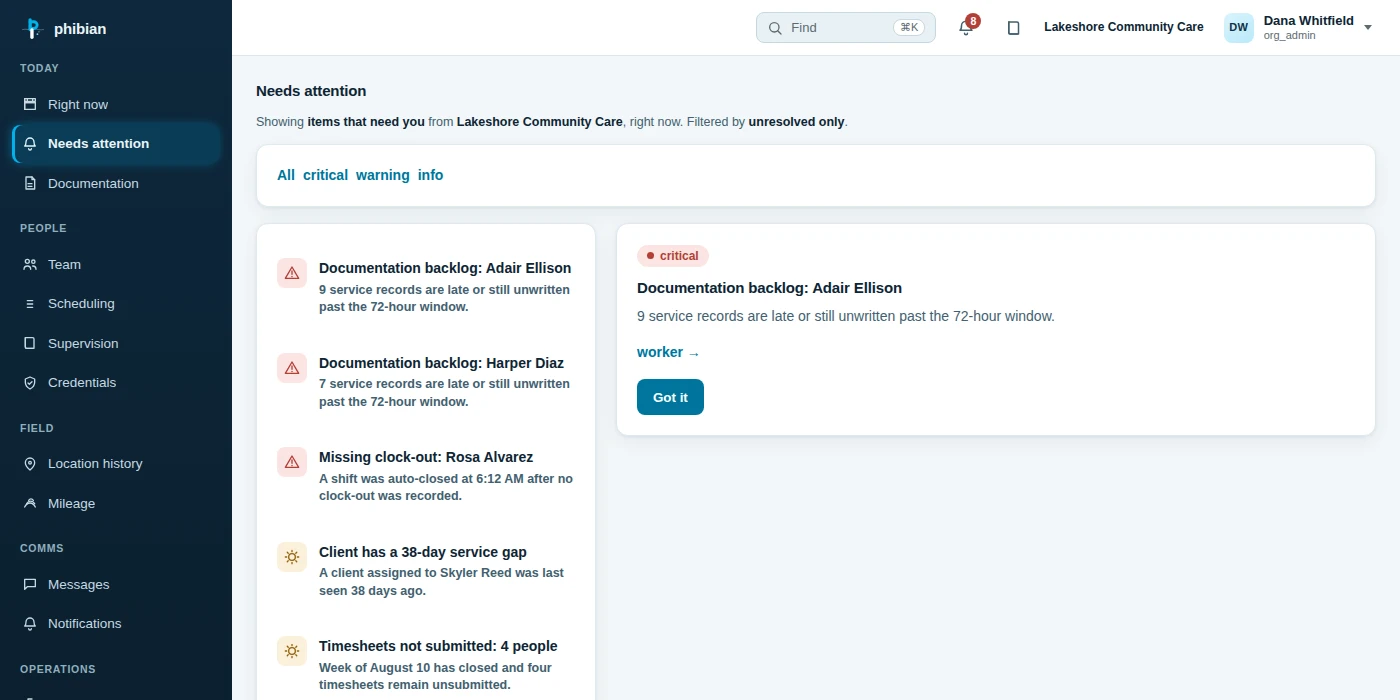Click the tablet icon beside Lakeshore Community Care
Screen dimensions: 1400x700
[x=1013, y=28]
